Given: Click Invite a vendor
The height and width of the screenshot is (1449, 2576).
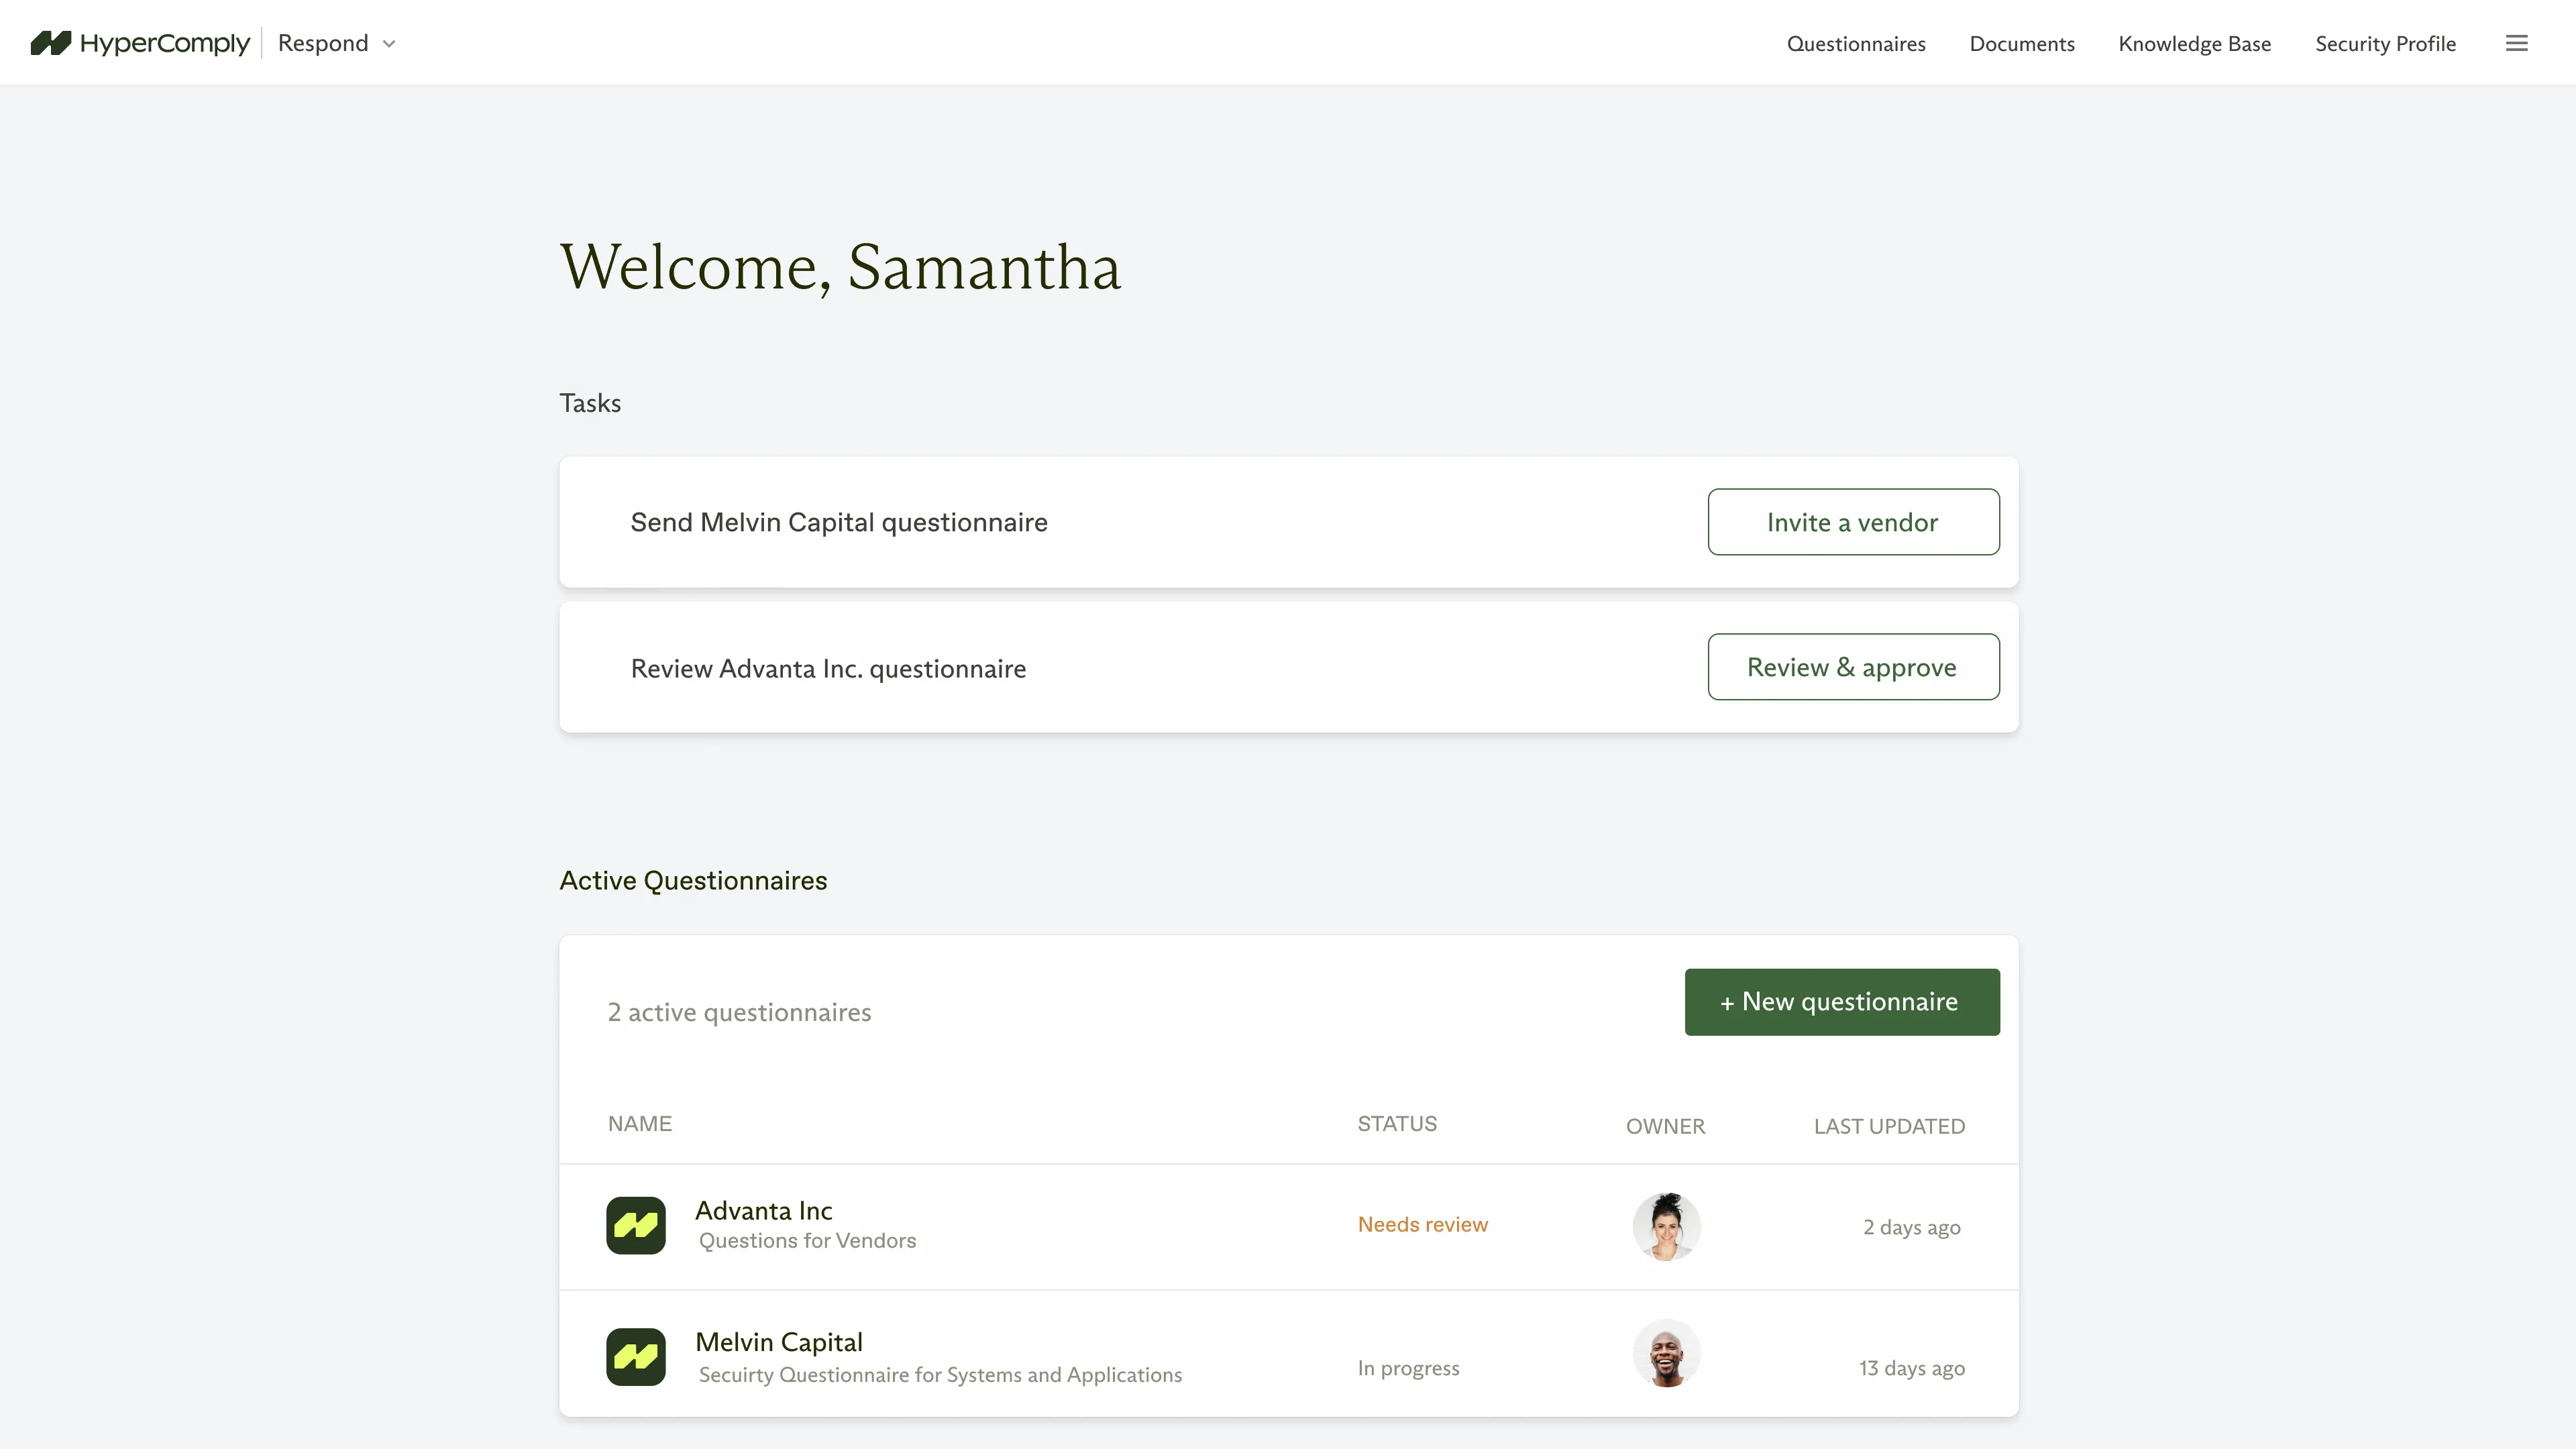Looking at the screenshot, I should click(x=1853, y=521).
